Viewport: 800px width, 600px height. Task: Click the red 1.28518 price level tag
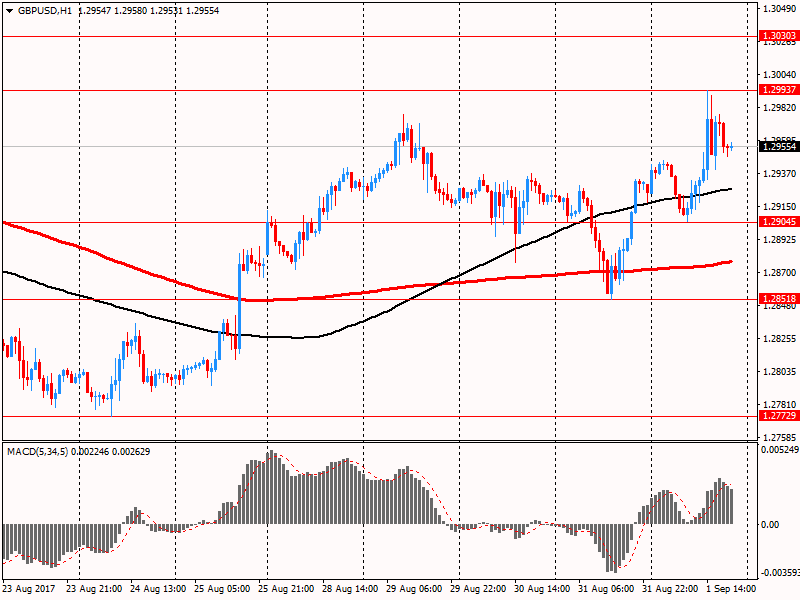tap(779, 298)
